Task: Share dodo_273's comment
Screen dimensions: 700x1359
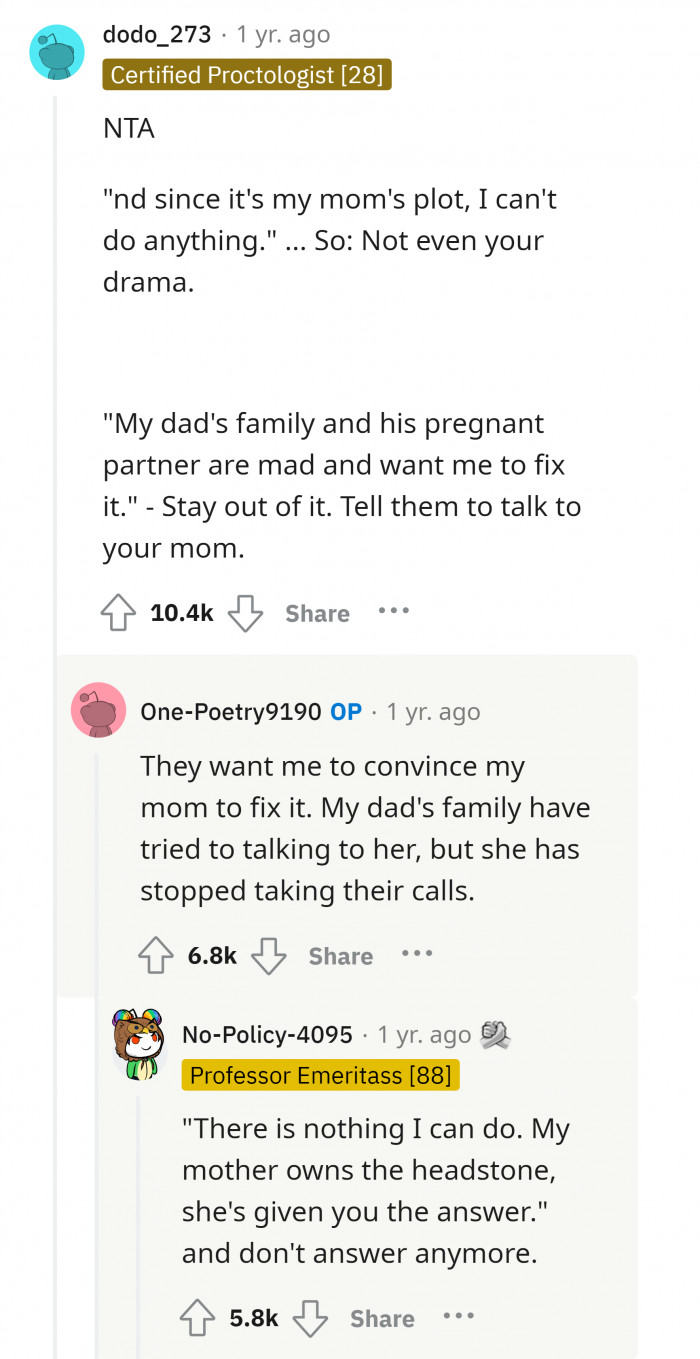Action: (317, 613)
